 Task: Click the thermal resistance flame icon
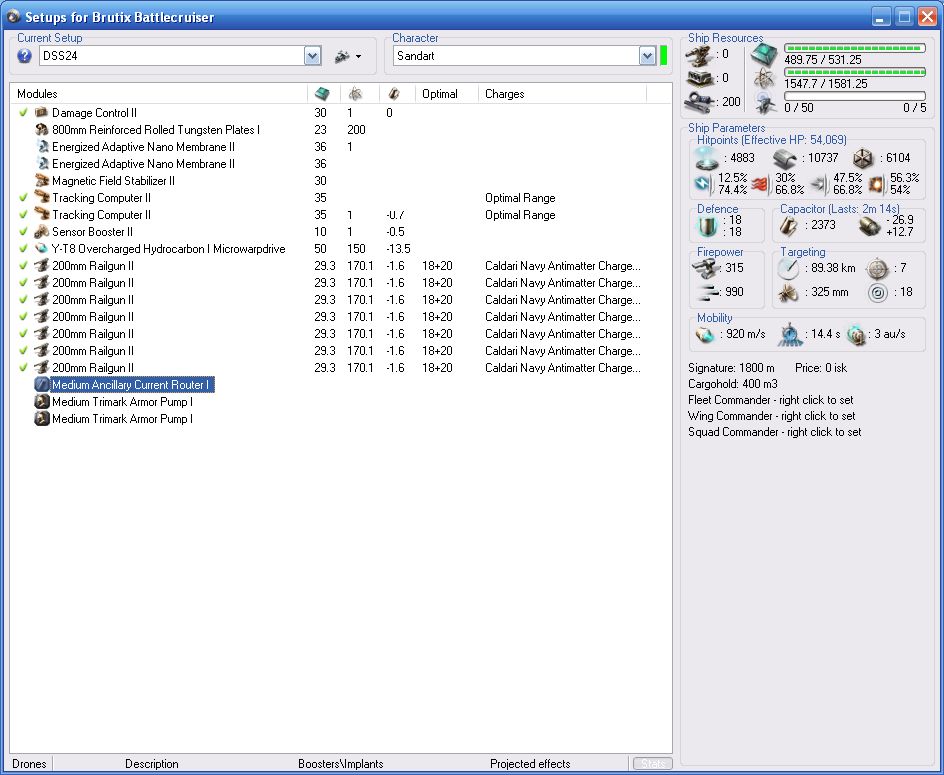pos(760,184)
